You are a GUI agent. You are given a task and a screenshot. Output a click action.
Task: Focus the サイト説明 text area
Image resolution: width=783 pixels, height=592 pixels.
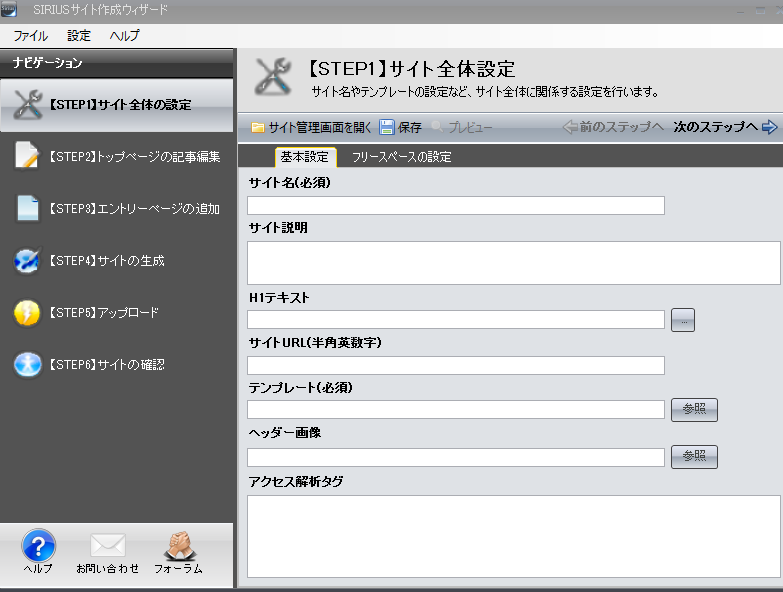click(x=514, y=263)
